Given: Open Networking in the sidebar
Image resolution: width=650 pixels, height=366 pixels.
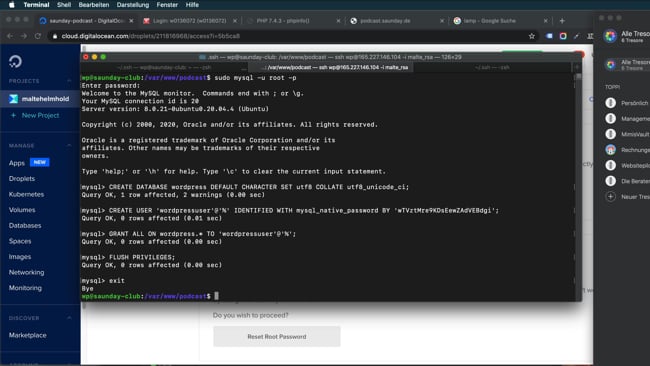Looking at the screenshot, I should pos(27,272).
